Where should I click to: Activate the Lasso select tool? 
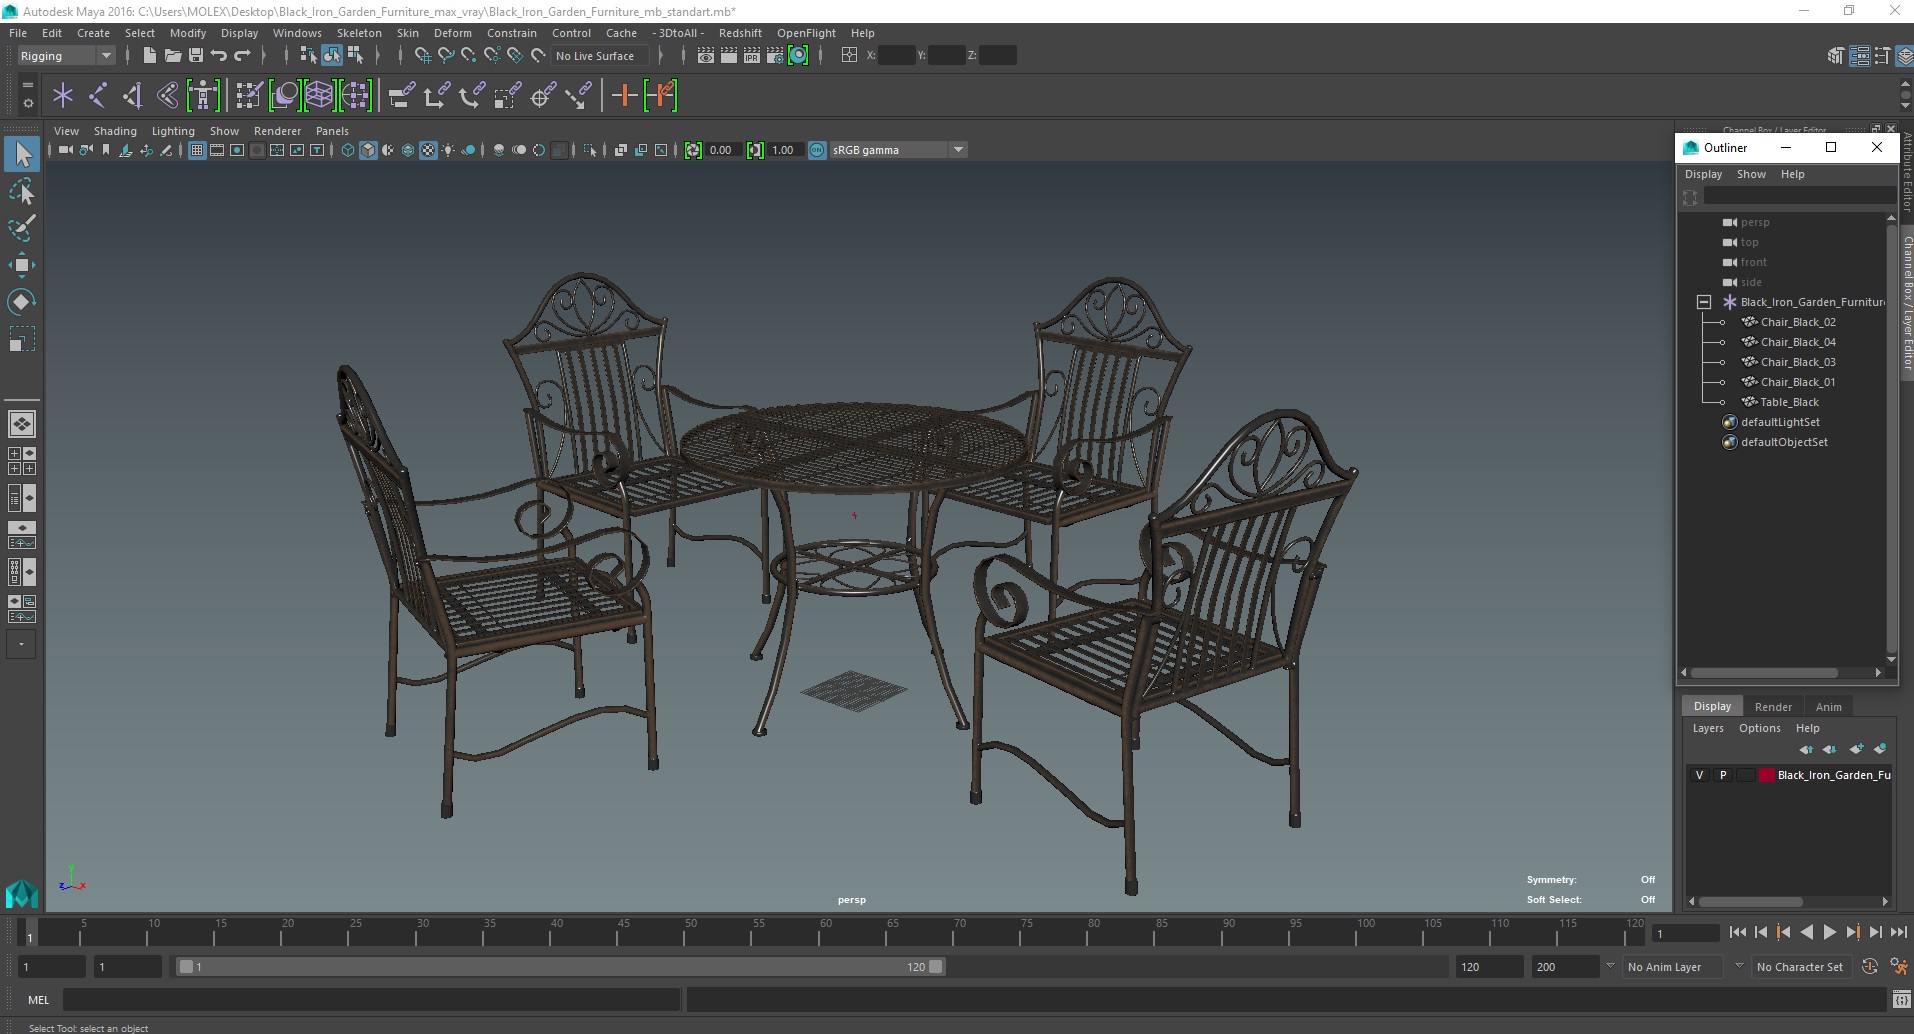(x=22, y=191)
